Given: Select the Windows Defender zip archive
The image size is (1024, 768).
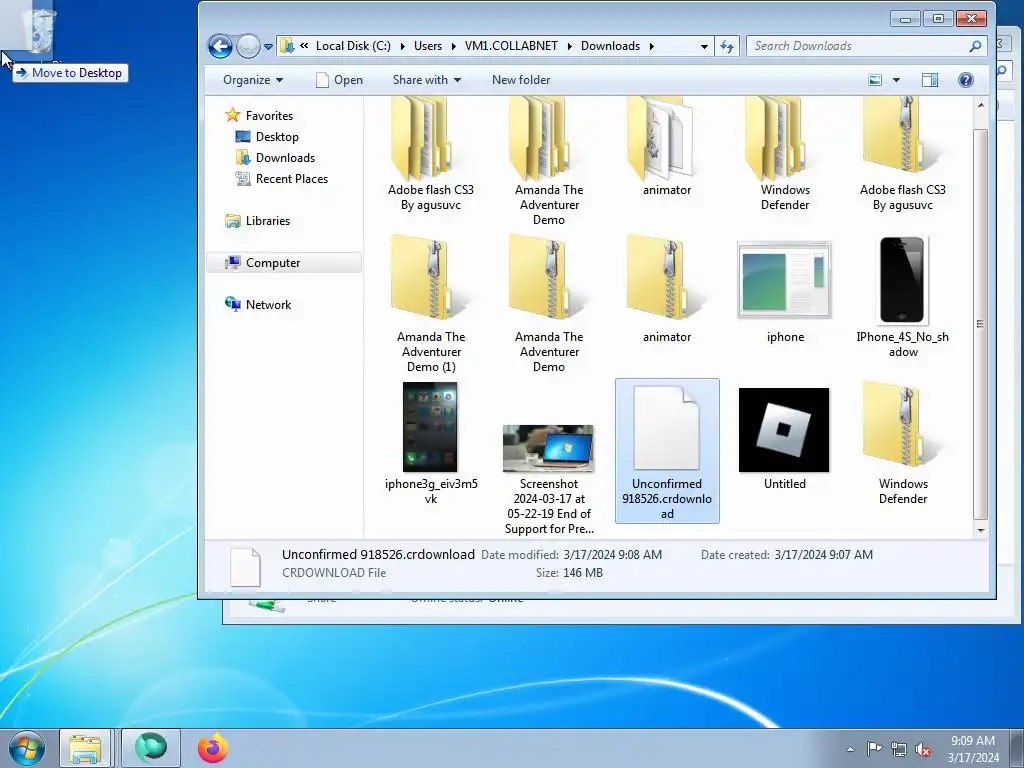Looking at the screenshot, I should tap(903, 444).
